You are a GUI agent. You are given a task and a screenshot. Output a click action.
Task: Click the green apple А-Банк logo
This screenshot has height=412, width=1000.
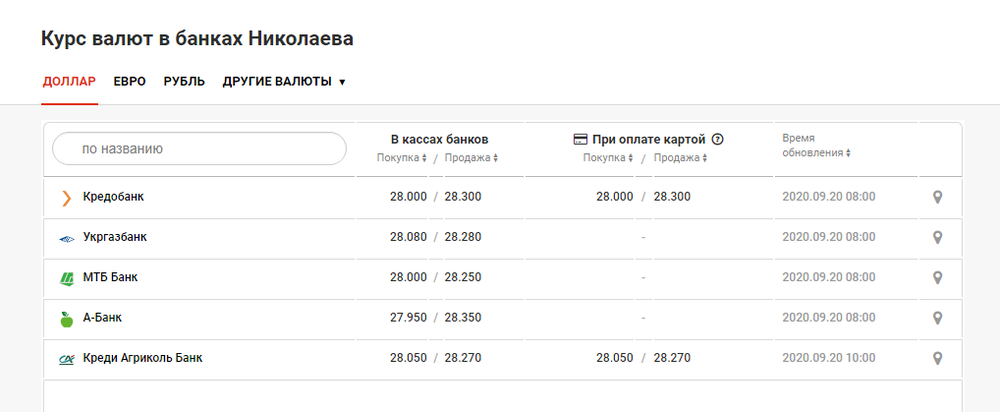click(66, 318)
